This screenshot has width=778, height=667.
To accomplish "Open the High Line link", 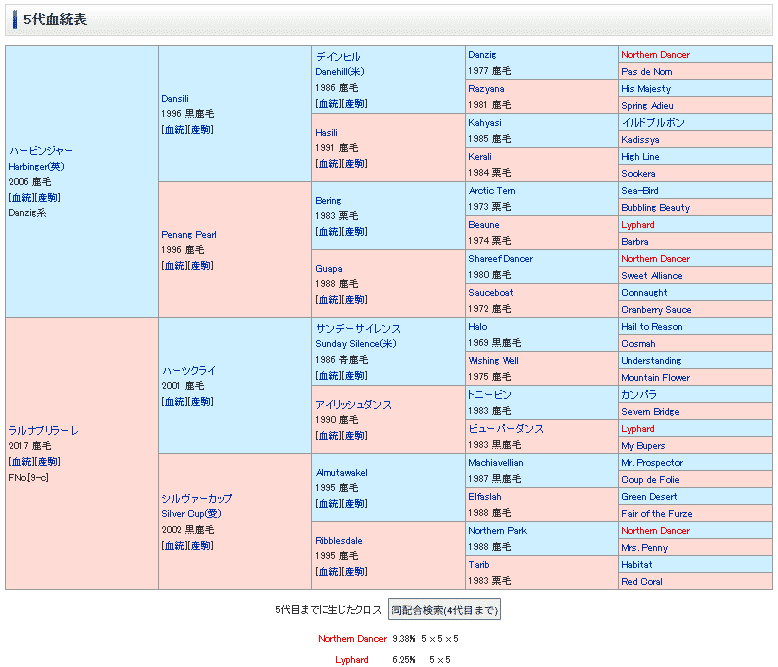I will [640, 157].
